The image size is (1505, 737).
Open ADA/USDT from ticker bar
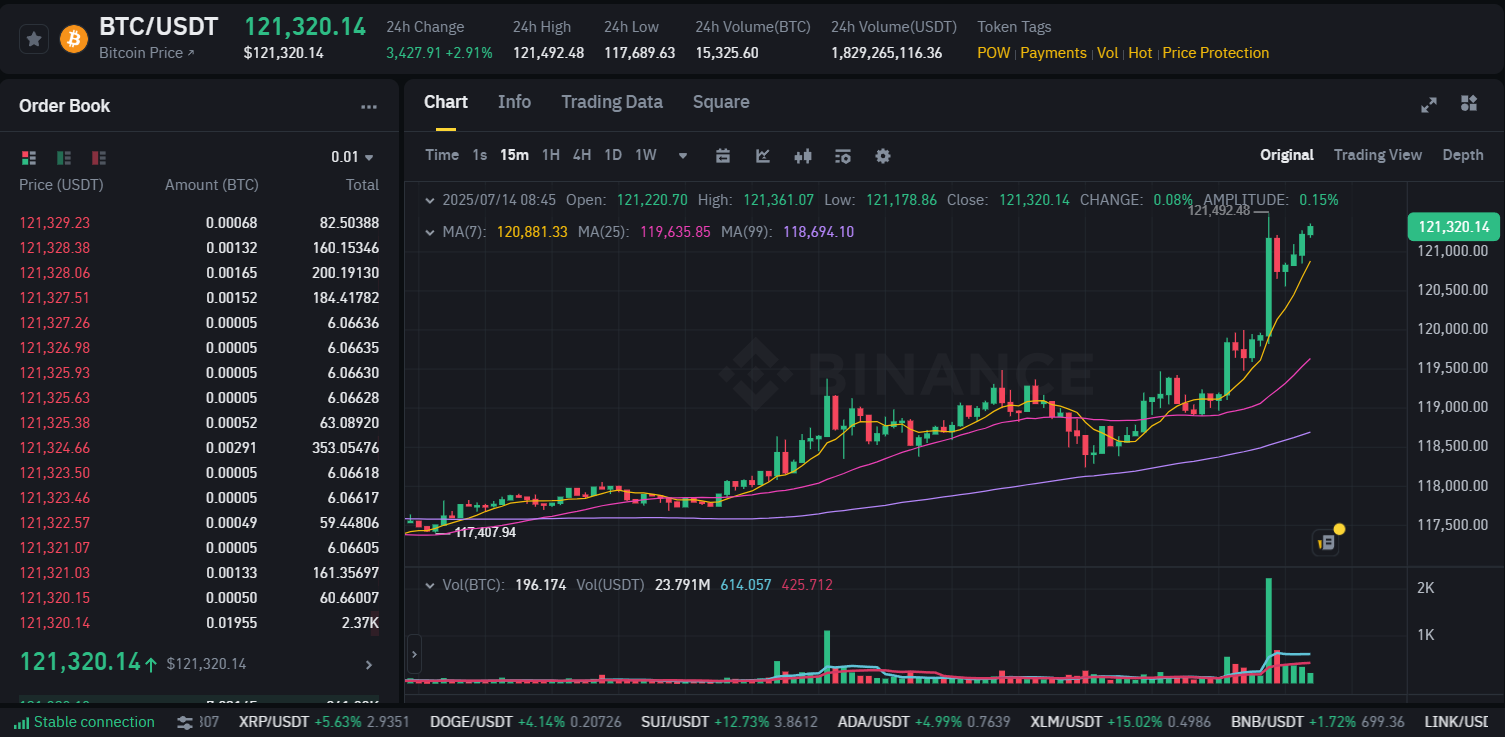click(x=926, y=722)
